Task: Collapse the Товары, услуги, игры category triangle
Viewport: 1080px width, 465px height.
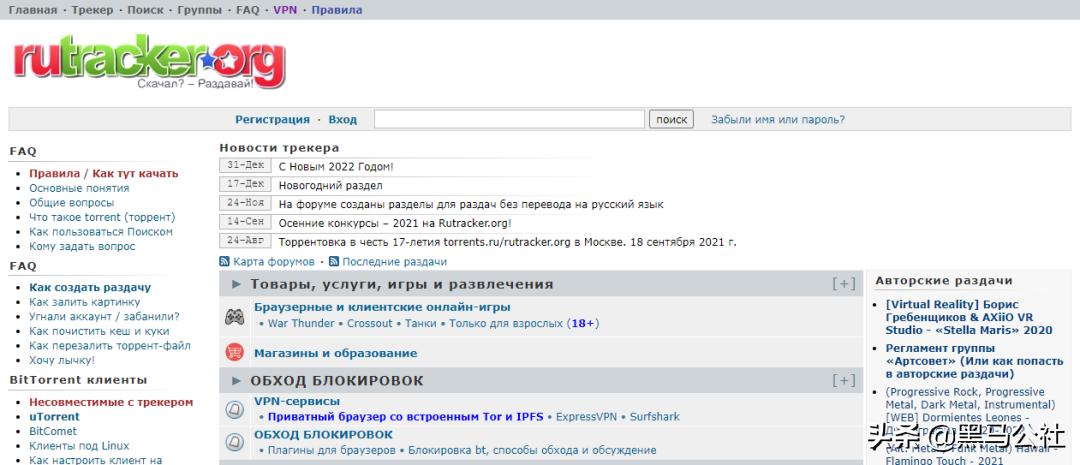Action: (236, 284)
